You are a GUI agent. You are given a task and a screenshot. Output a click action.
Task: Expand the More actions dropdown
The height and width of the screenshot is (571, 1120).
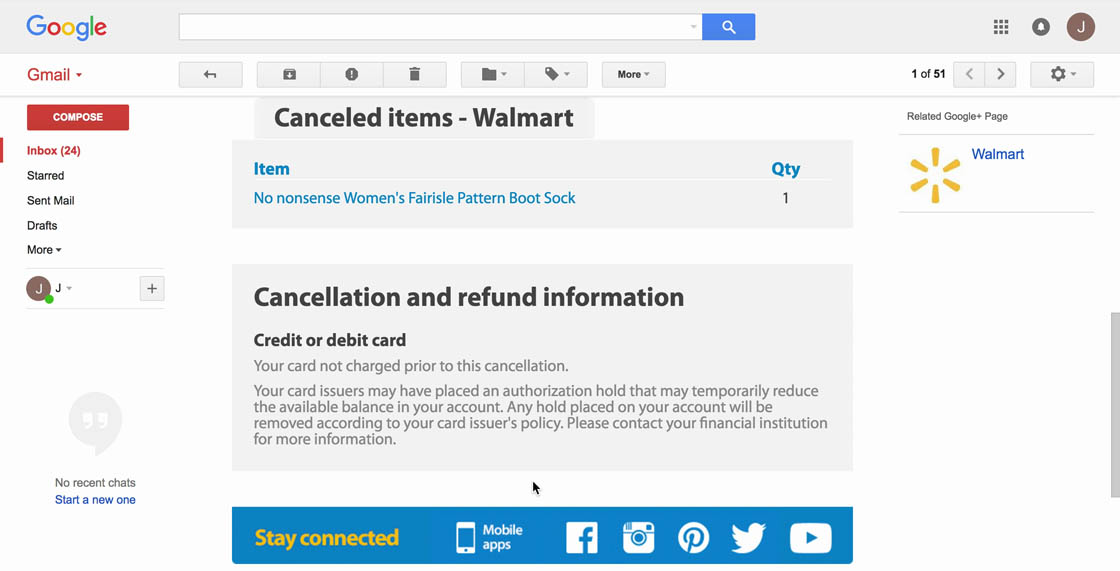633,75
